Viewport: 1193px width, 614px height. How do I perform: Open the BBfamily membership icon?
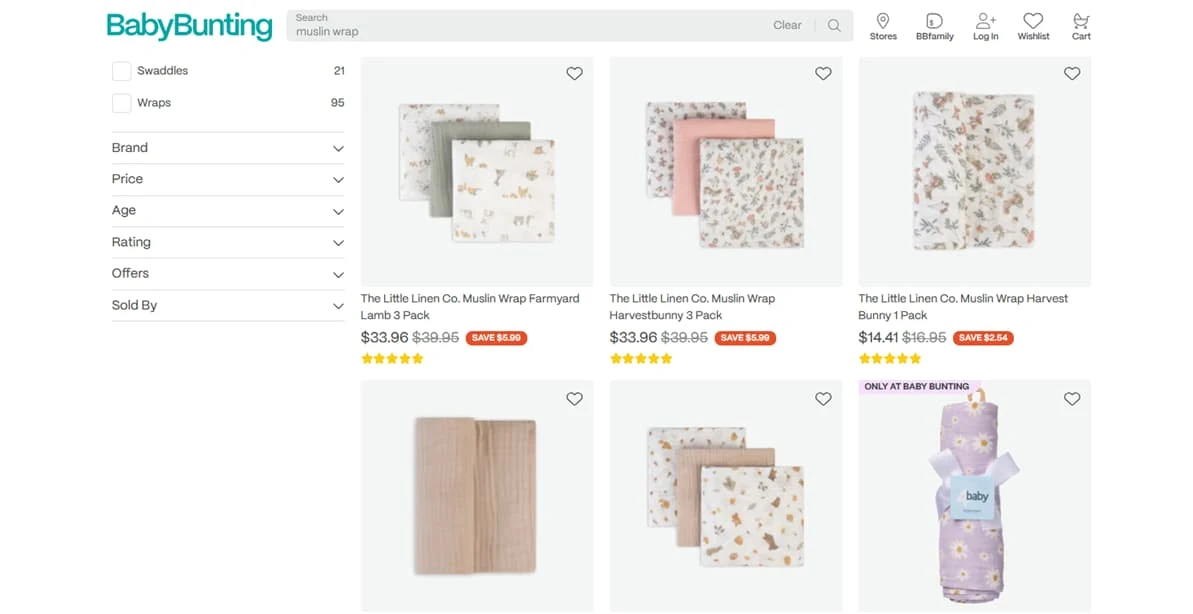[934, 22]
